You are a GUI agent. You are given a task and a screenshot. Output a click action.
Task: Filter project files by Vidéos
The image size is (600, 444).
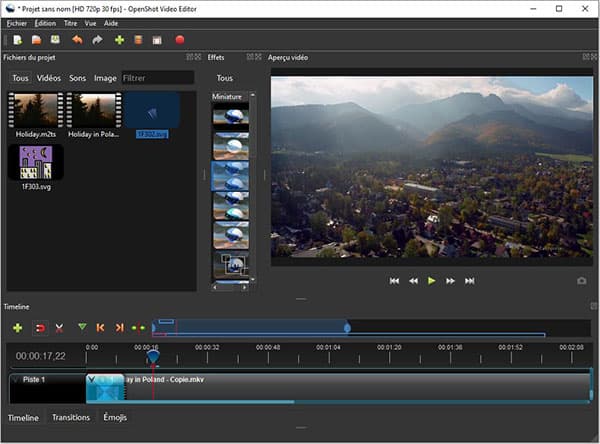[49, 78]
